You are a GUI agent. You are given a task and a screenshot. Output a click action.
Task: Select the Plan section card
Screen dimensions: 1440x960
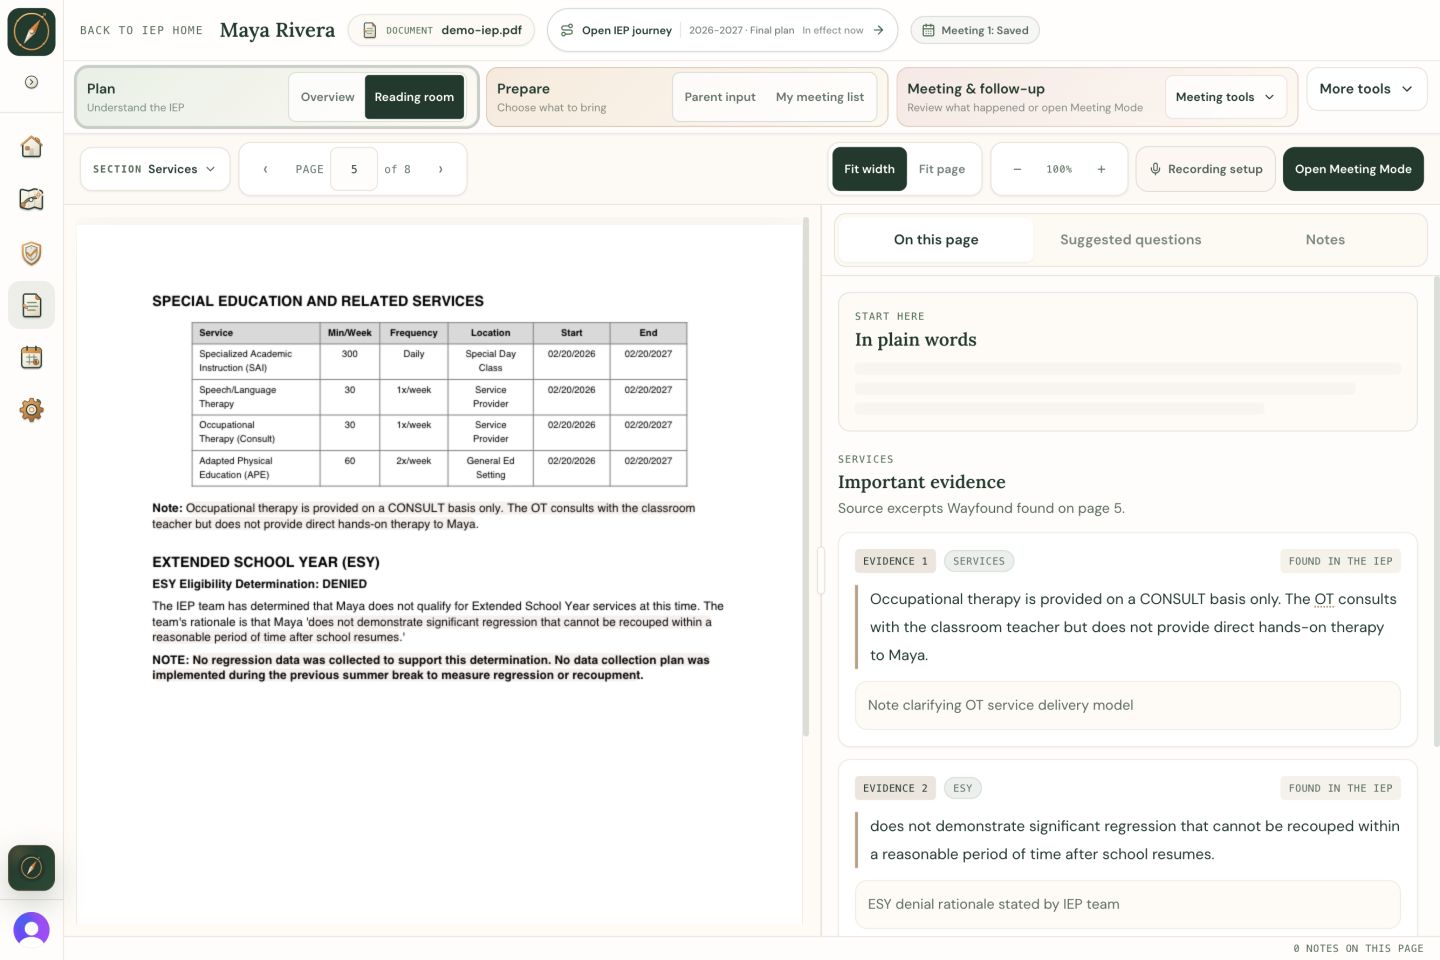coord(277,97)
